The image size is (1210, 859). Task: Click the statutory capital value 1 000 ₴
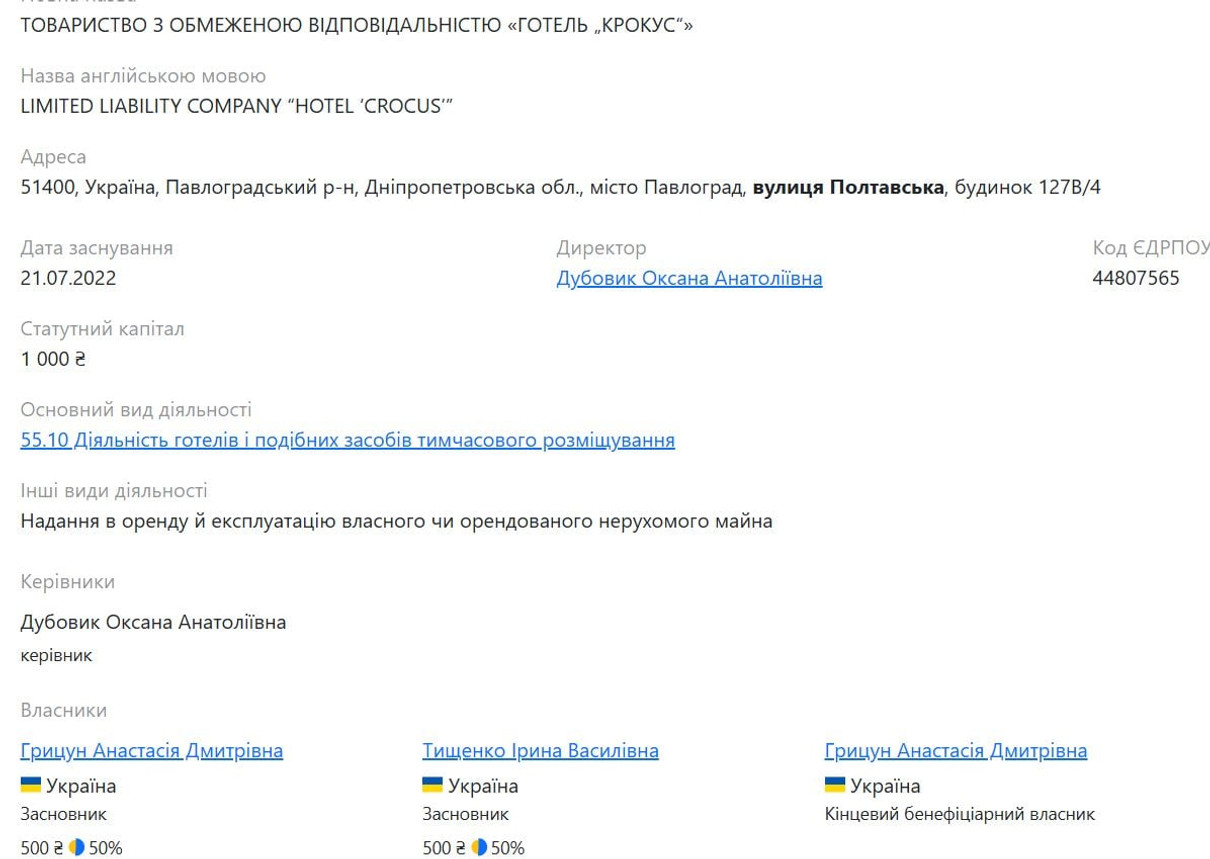(x=53, y=360)
